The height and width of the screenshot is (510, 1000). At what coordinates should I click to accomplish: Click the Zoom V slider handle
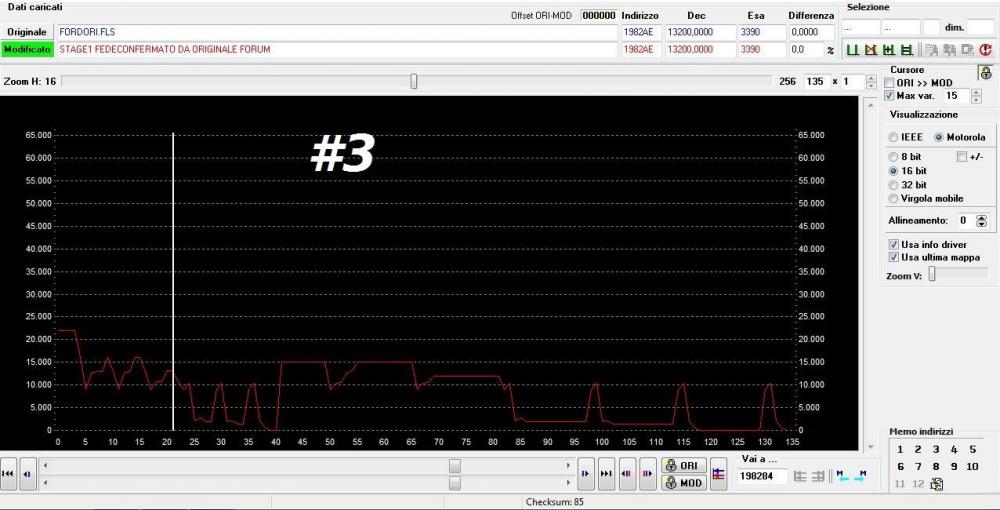point(930,274)
